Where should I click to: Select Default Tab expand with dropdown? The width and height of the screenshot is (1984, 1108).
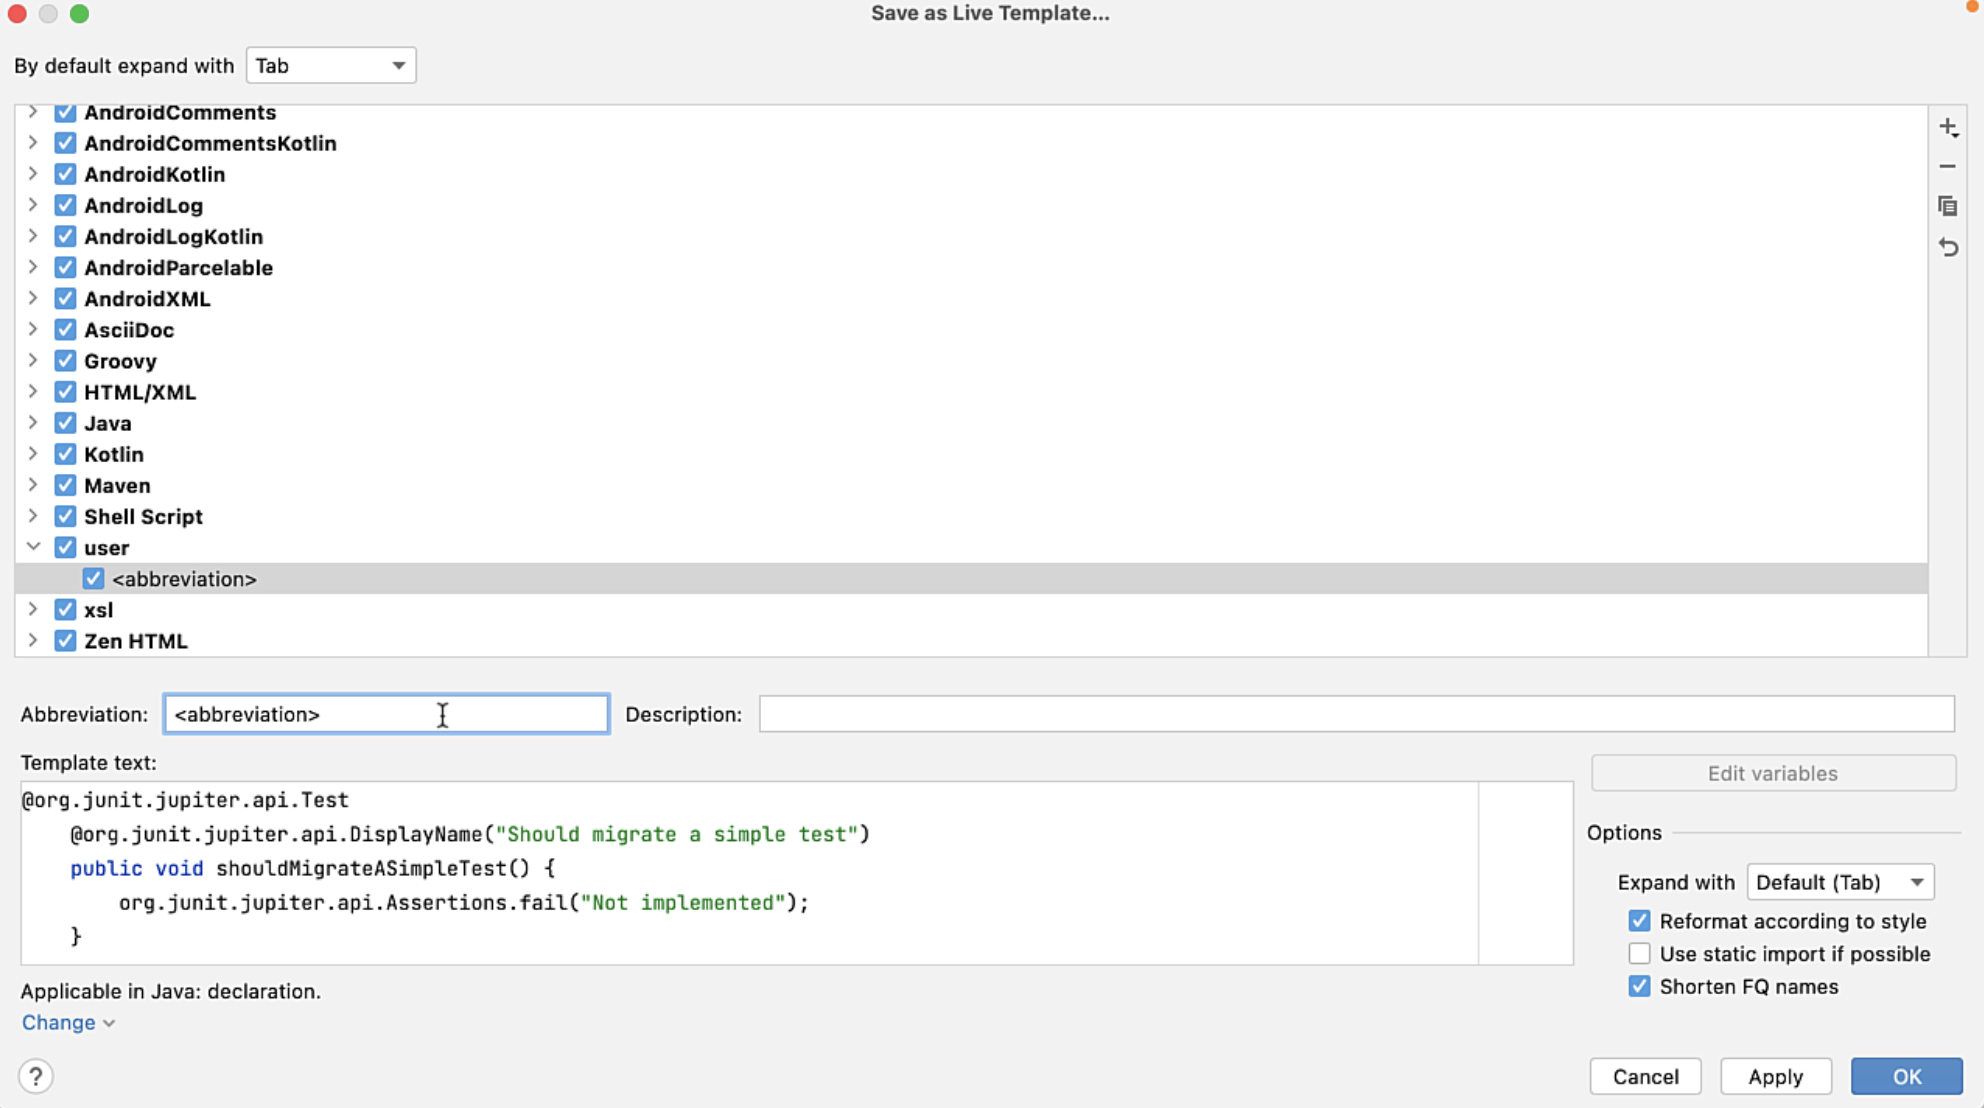(1840, 882)
